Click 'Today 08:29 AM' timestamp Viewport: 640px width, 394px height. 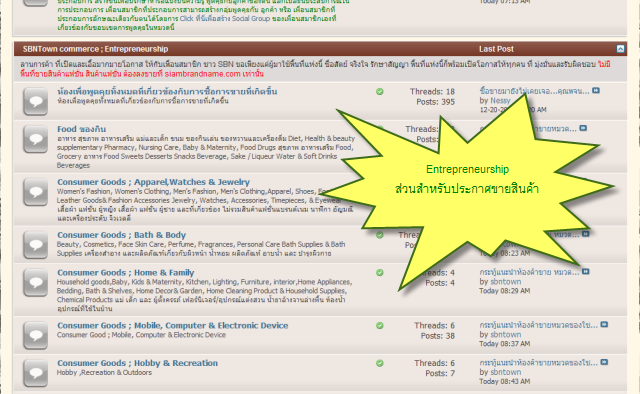coord(504,291)
